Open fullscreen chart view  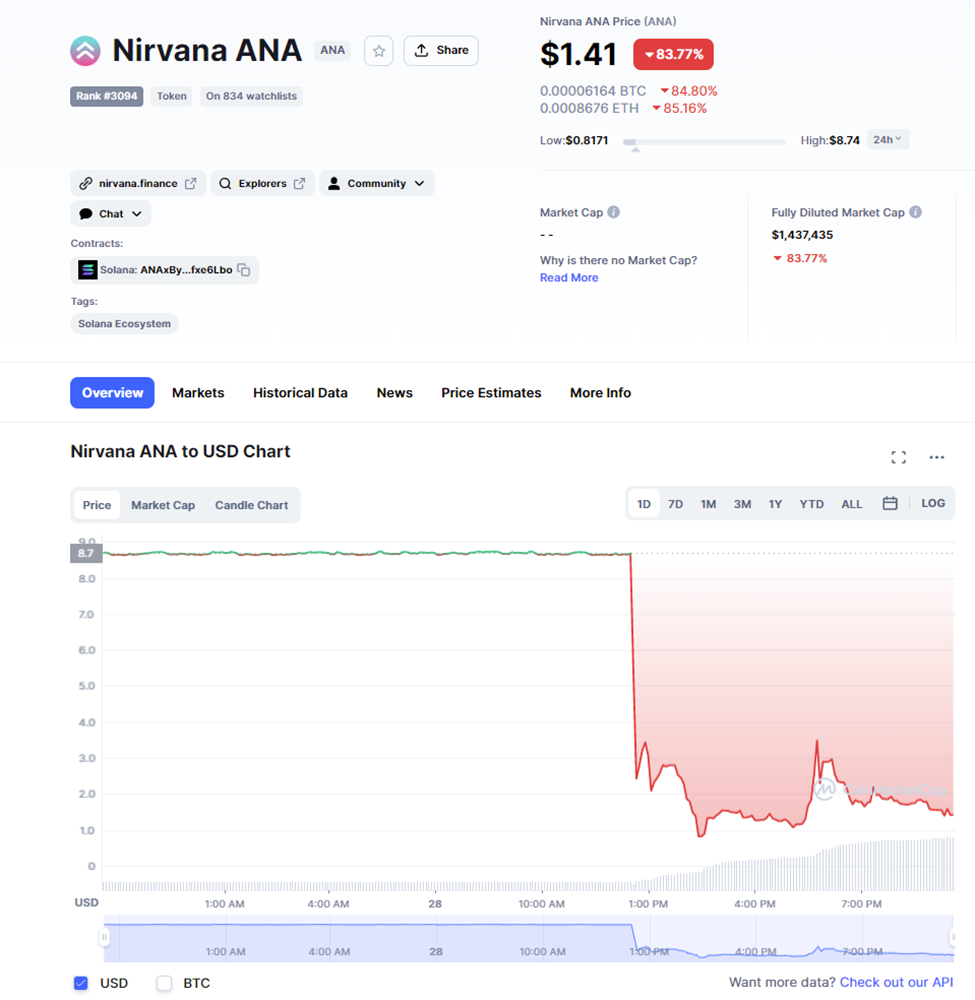tap(898, 457)
